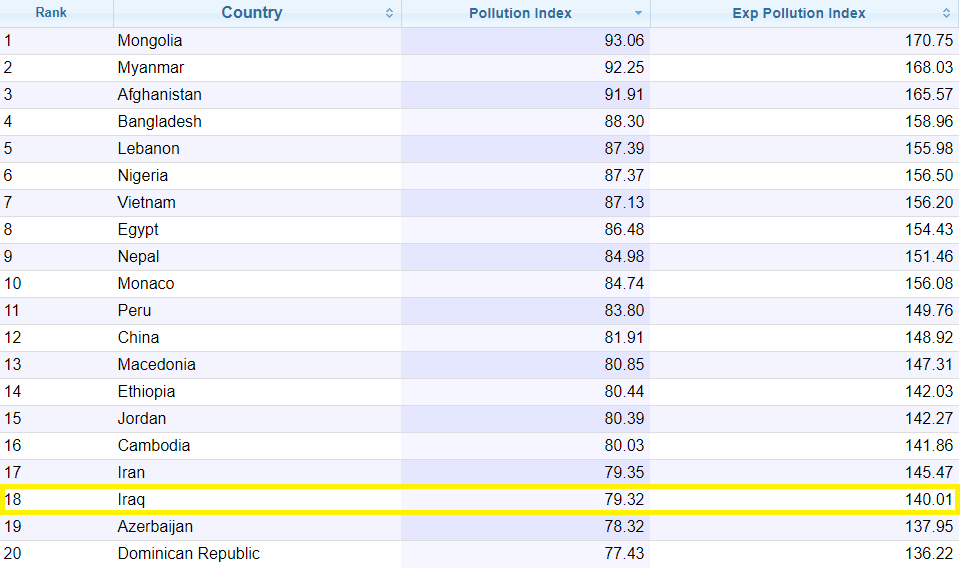Sort by the Country column header
Viewport: 961px width, 571px height.
coord(252,13)
